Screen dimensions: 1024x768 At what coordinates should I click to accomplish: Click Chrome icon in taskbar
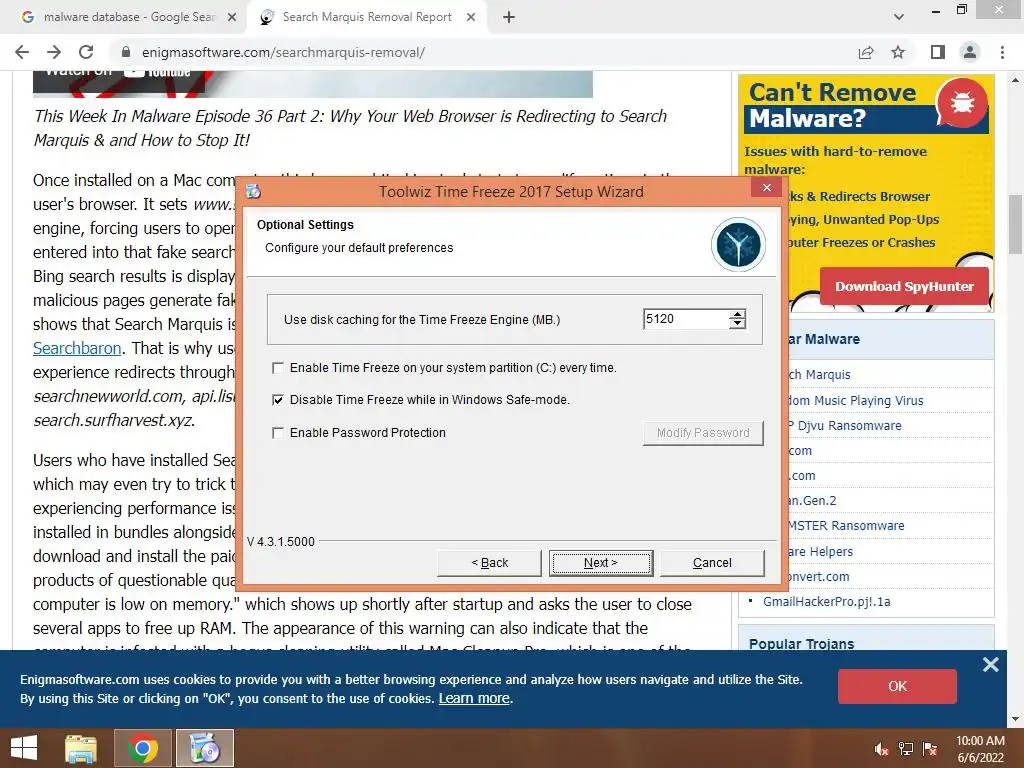pyautogui.click(x=142, y=748)
